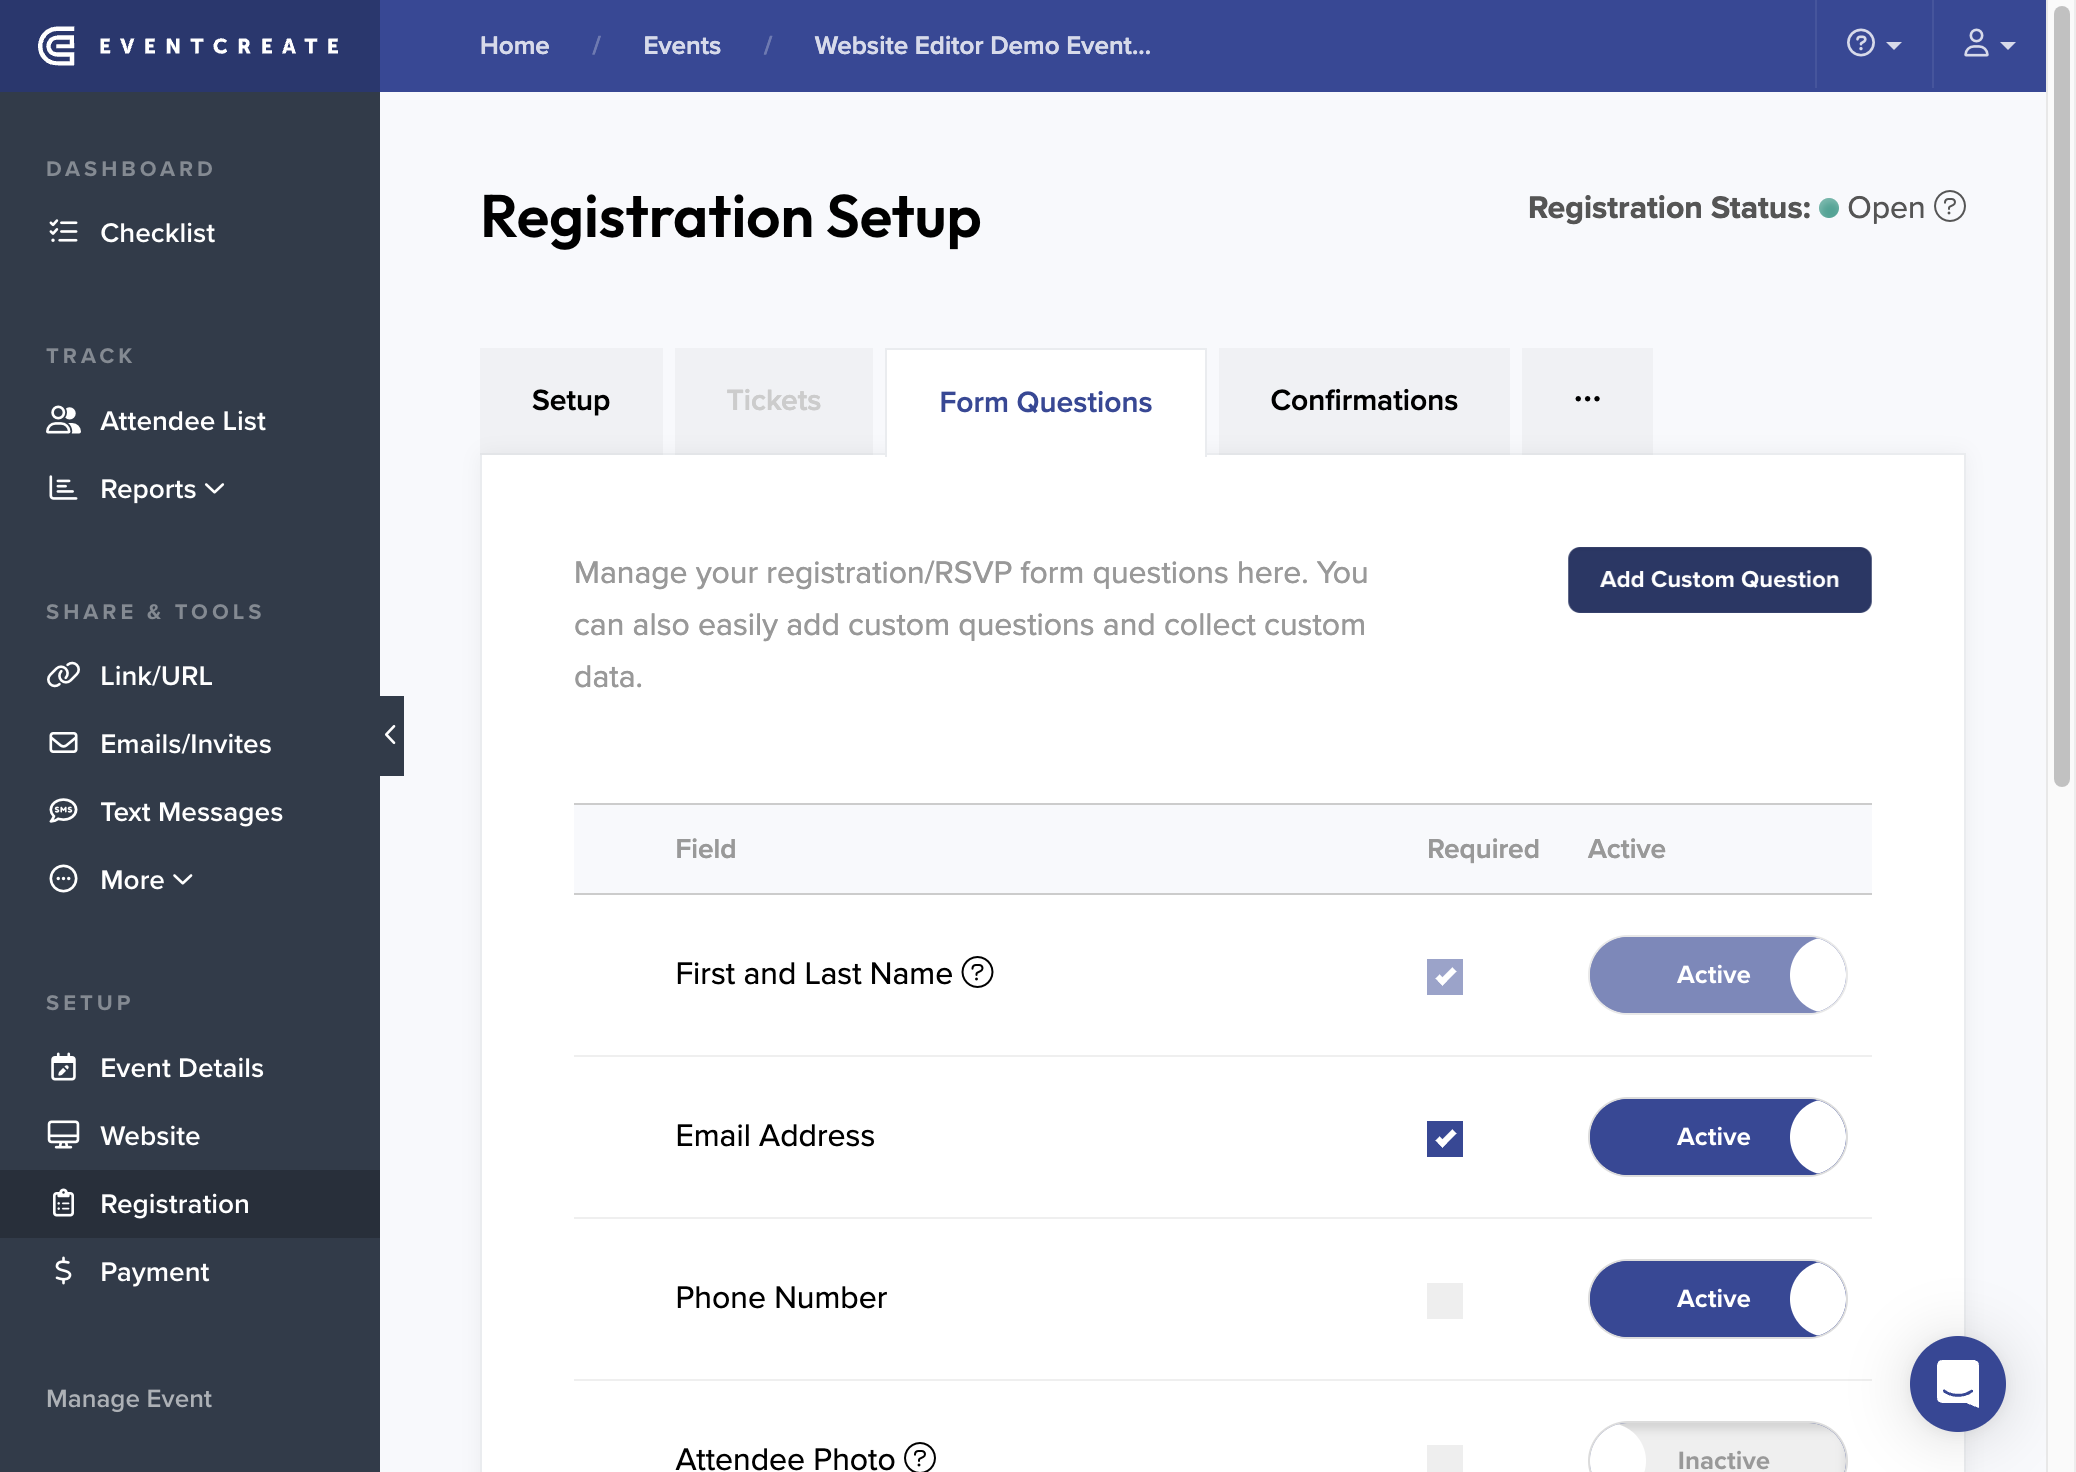Go to Events breadcrumb link
The image size is (2076, 1472).
(x=682, y=46)
